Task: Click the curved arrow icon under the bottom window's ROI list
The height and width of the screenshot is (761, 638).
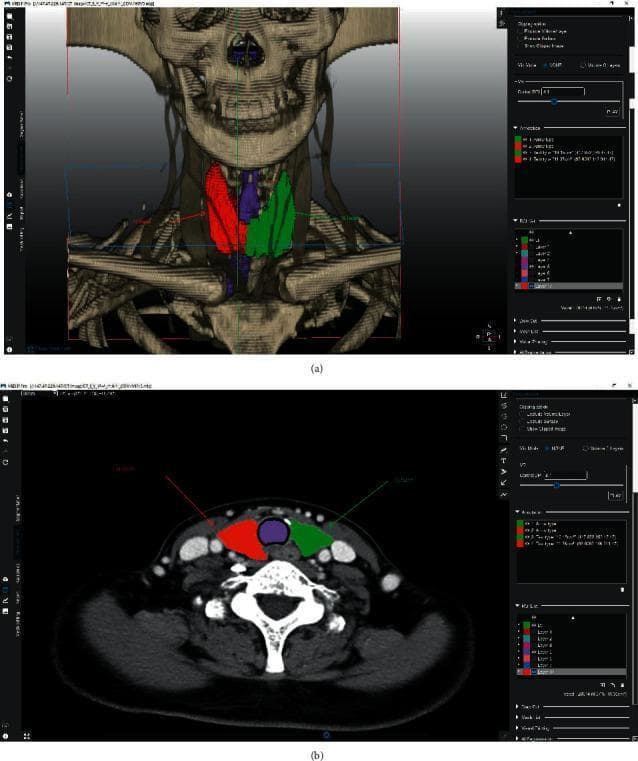Action: [x=613, y=685]
